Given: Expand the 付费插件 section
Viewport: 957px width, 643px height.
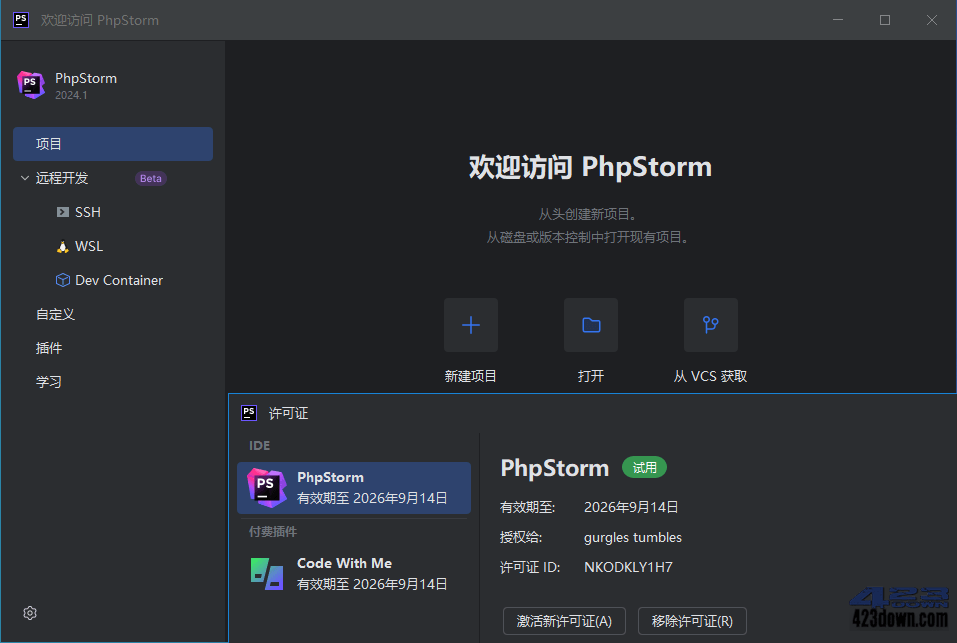Looking at the screenshot, I should pos(272,531).
